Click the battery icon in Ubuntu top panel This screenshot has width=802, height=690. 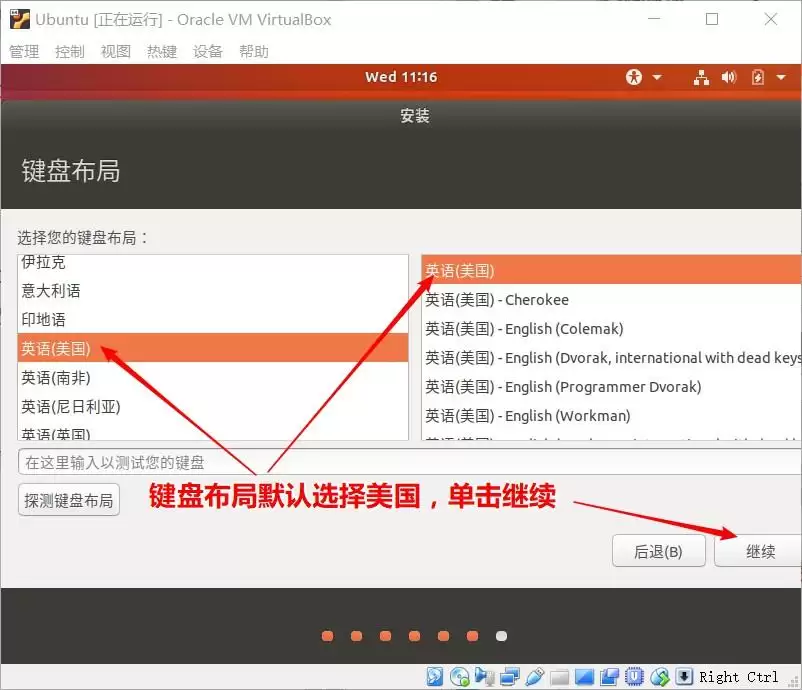[x=757, y=77]
